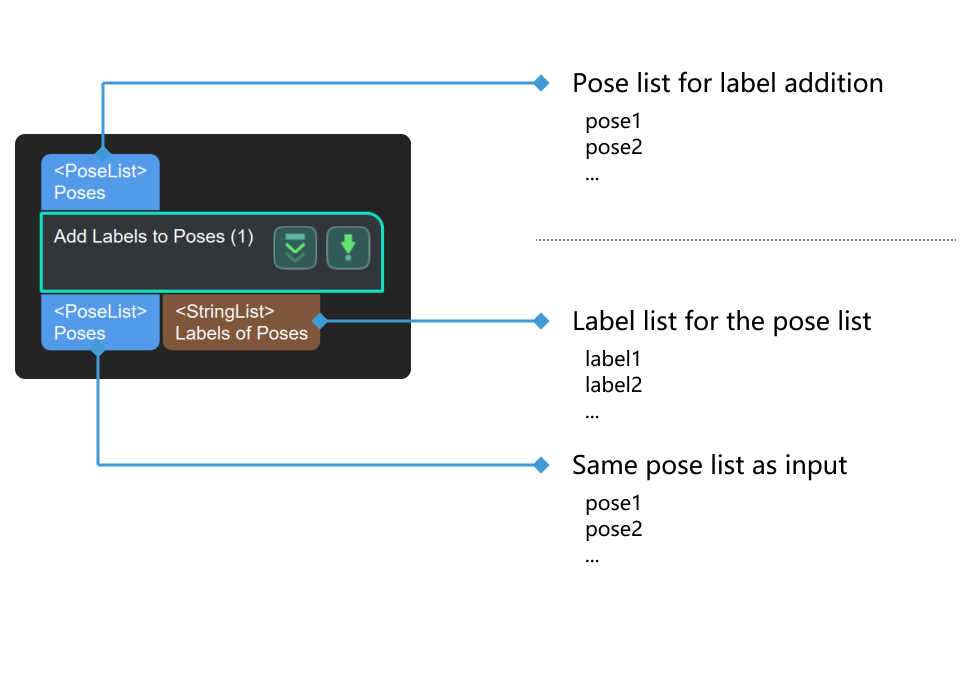Click the diamond connector near Pose list annotation

tap(541, 83)
